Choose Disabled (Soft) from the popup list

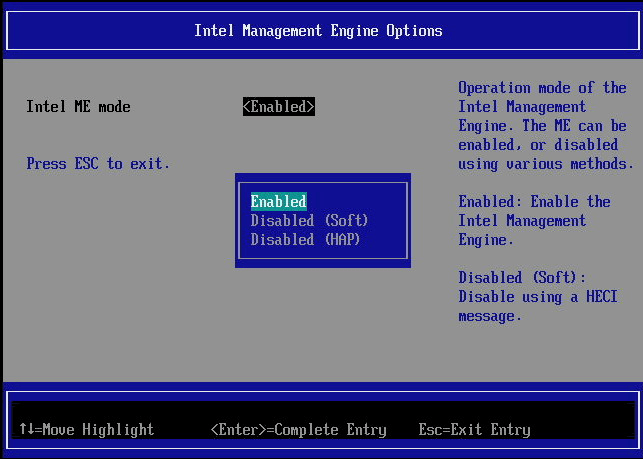point(309,221)
